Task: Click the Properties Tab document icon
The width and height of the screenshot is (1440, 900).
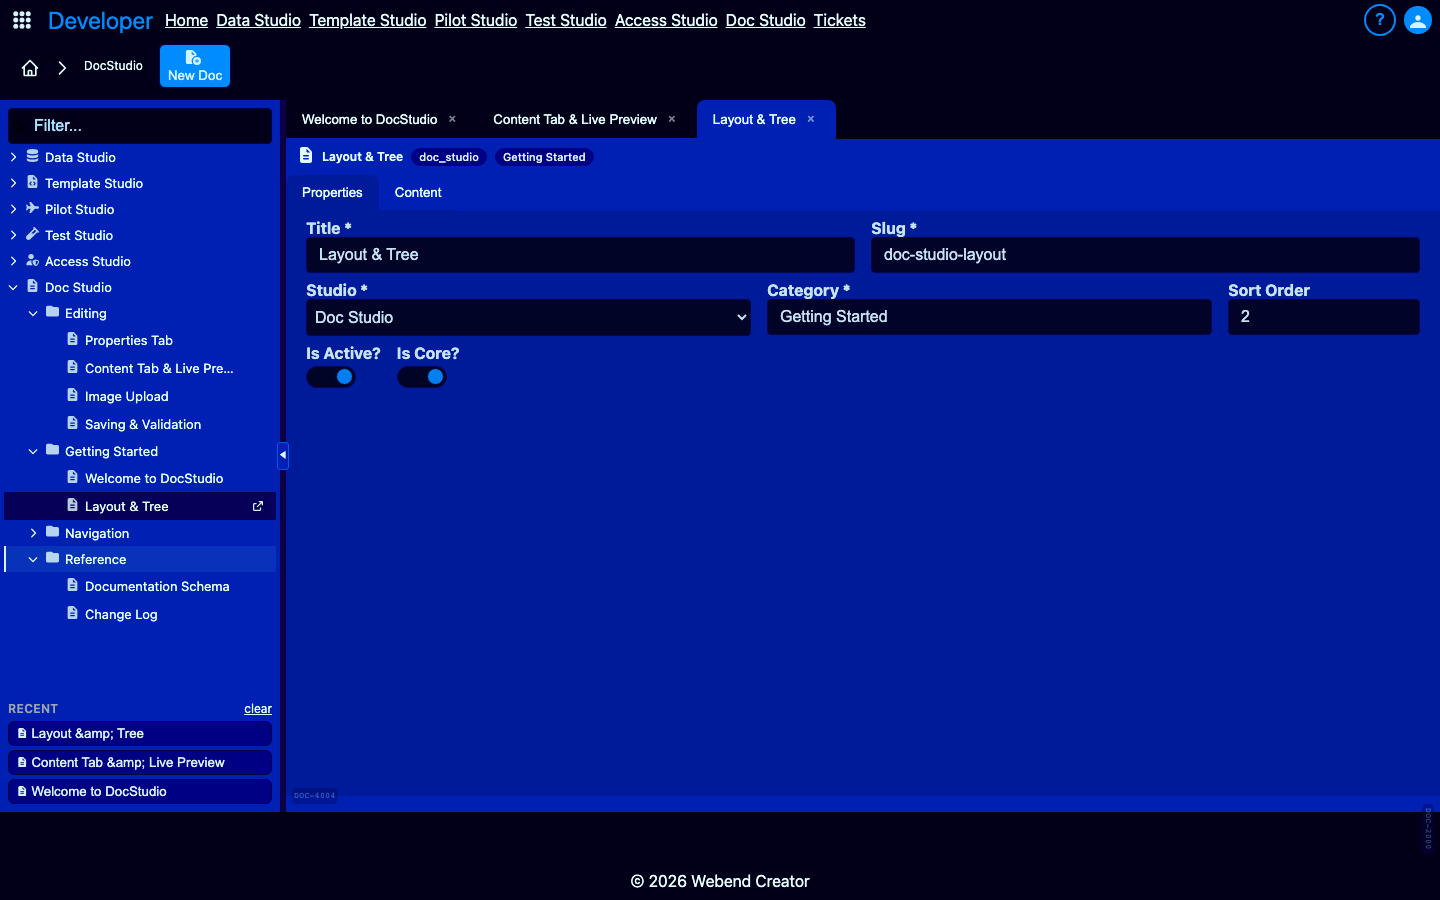Action: (73, 339)
